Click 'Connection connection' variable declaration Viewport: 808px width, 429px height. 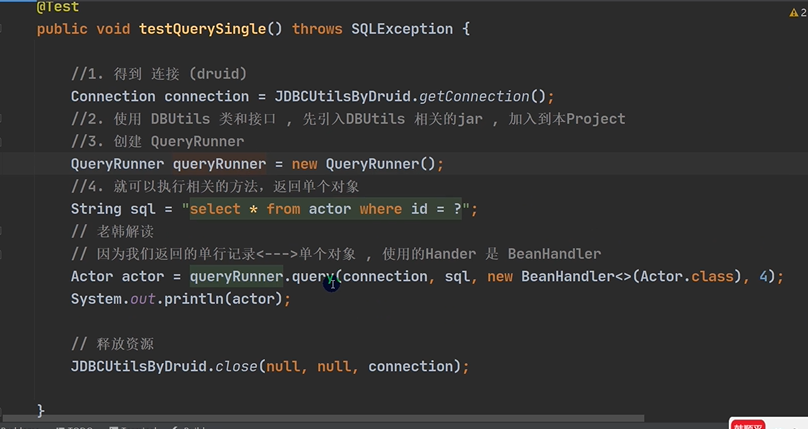[160, 96]
